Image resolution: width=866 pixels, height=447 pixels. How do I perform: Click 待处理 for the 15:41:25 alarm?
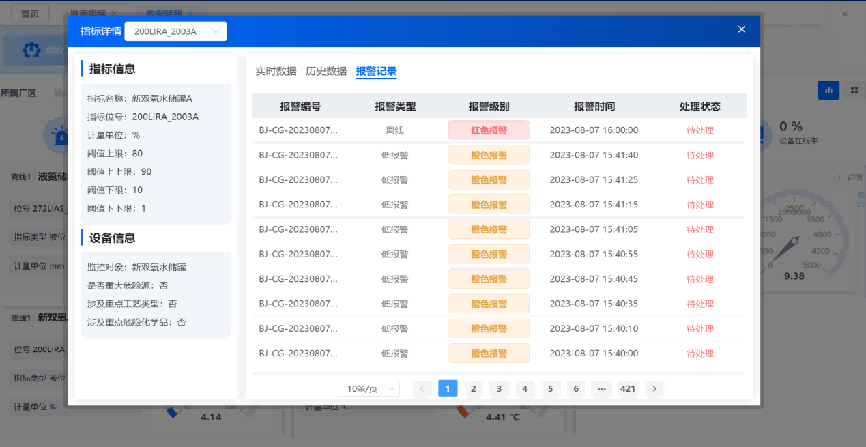pos(700,180)
